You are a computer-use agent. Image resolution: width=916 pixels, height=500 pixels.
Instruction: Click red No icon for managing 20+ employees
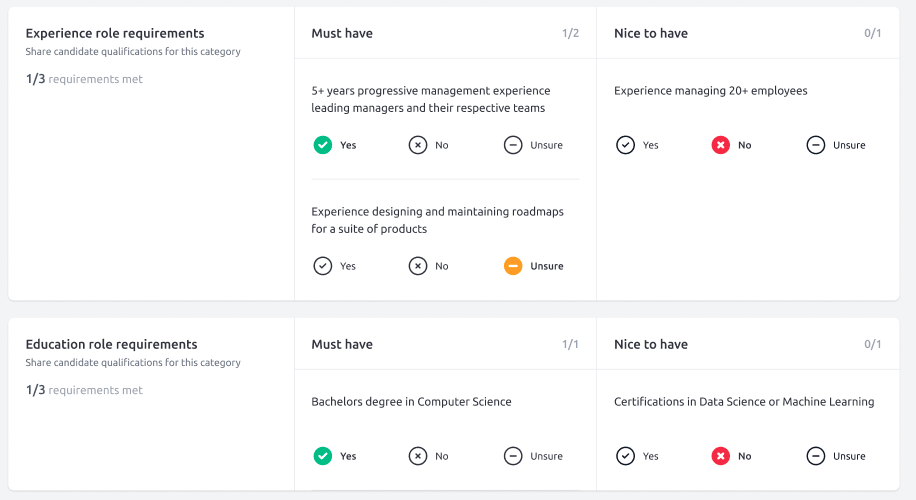(721, 145)
